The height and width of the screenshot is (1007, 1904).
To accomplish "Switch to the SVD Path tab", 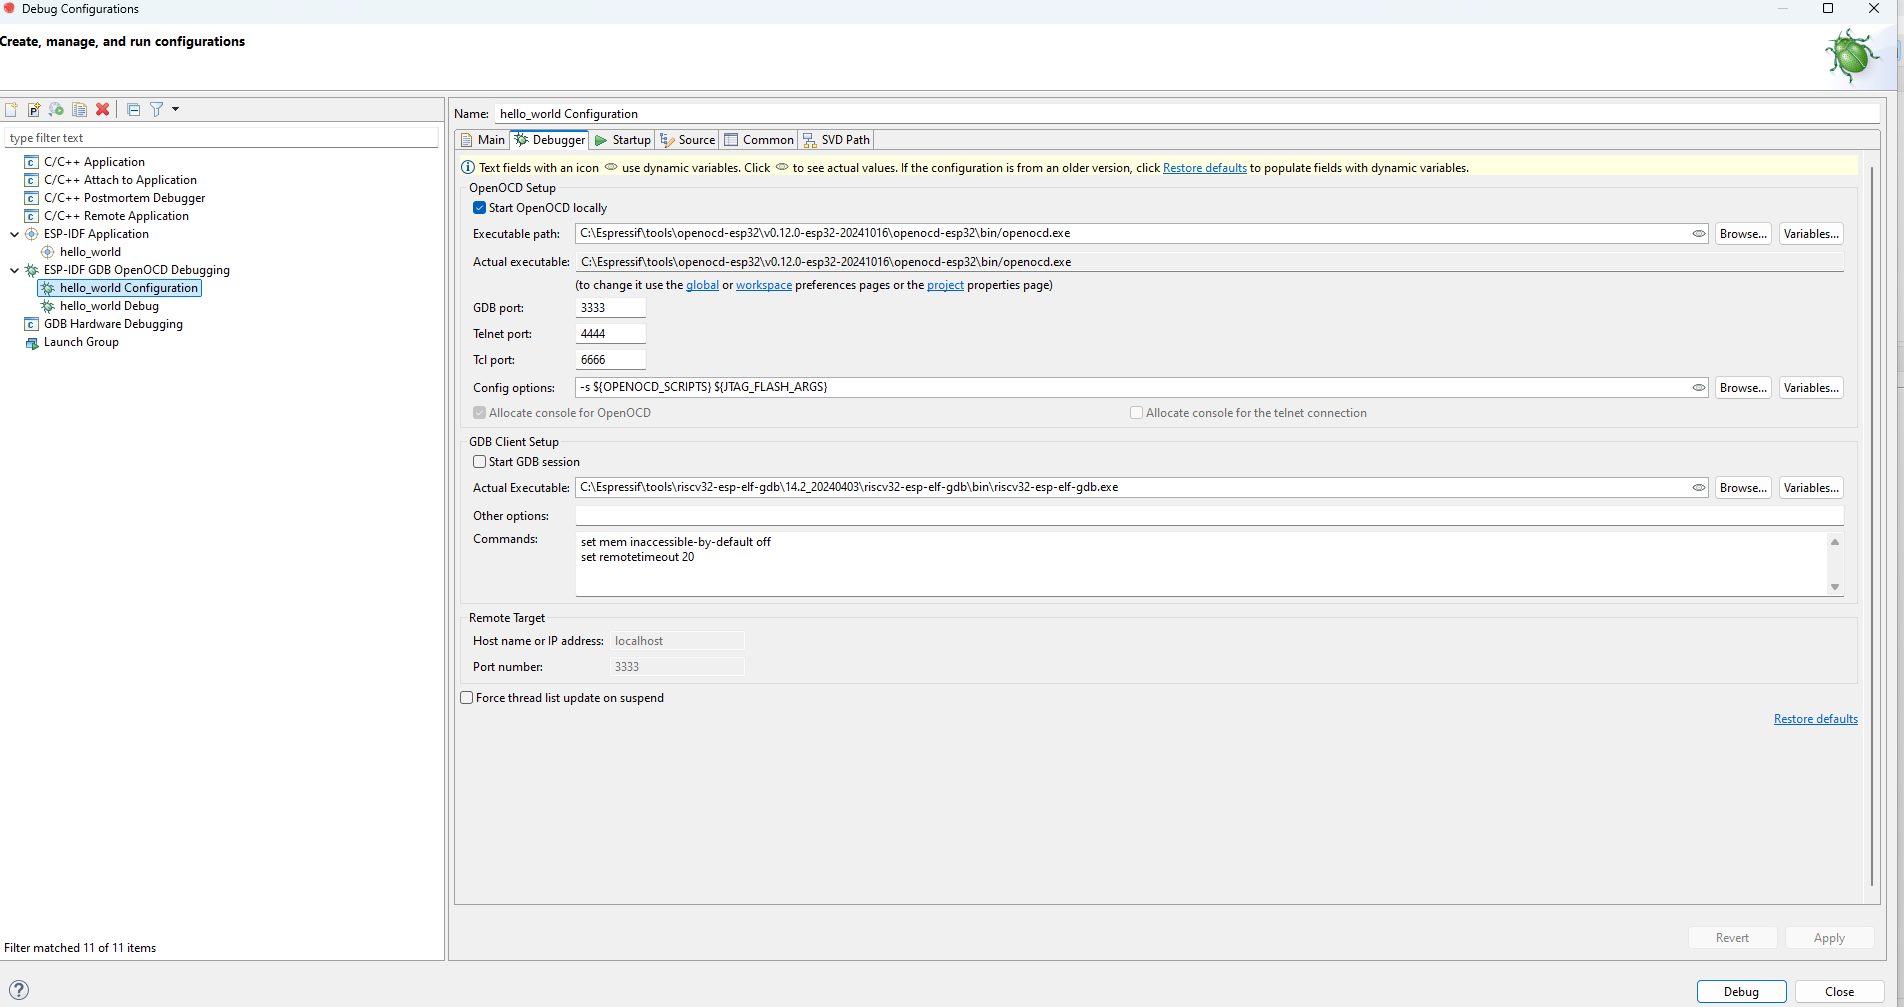I will 836,140.
